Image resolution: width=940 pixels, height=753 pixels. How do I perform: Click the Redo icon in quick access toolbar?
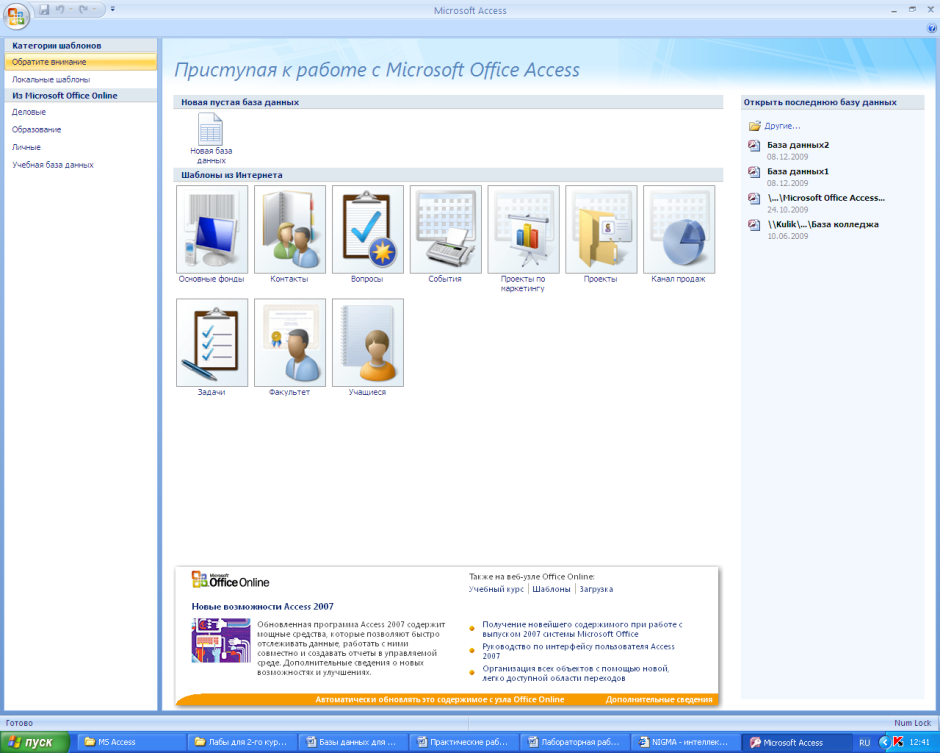tap(83, 9)
